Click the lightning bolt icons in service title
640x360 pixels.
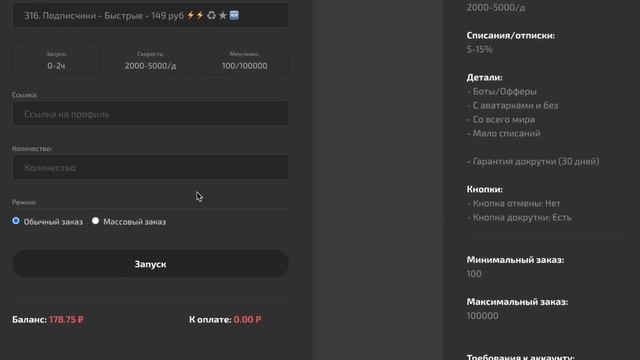(x=195, y=16)
